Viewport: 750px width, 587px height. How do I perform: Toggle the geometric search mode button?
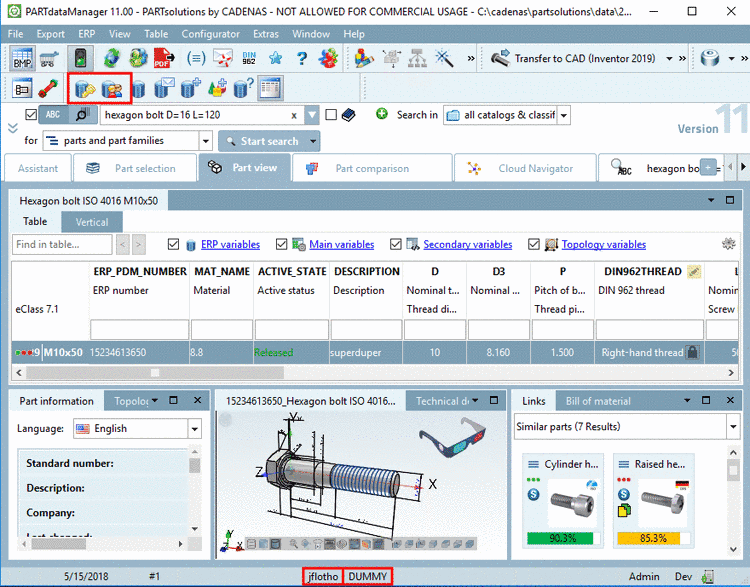[x=83, y=115]
